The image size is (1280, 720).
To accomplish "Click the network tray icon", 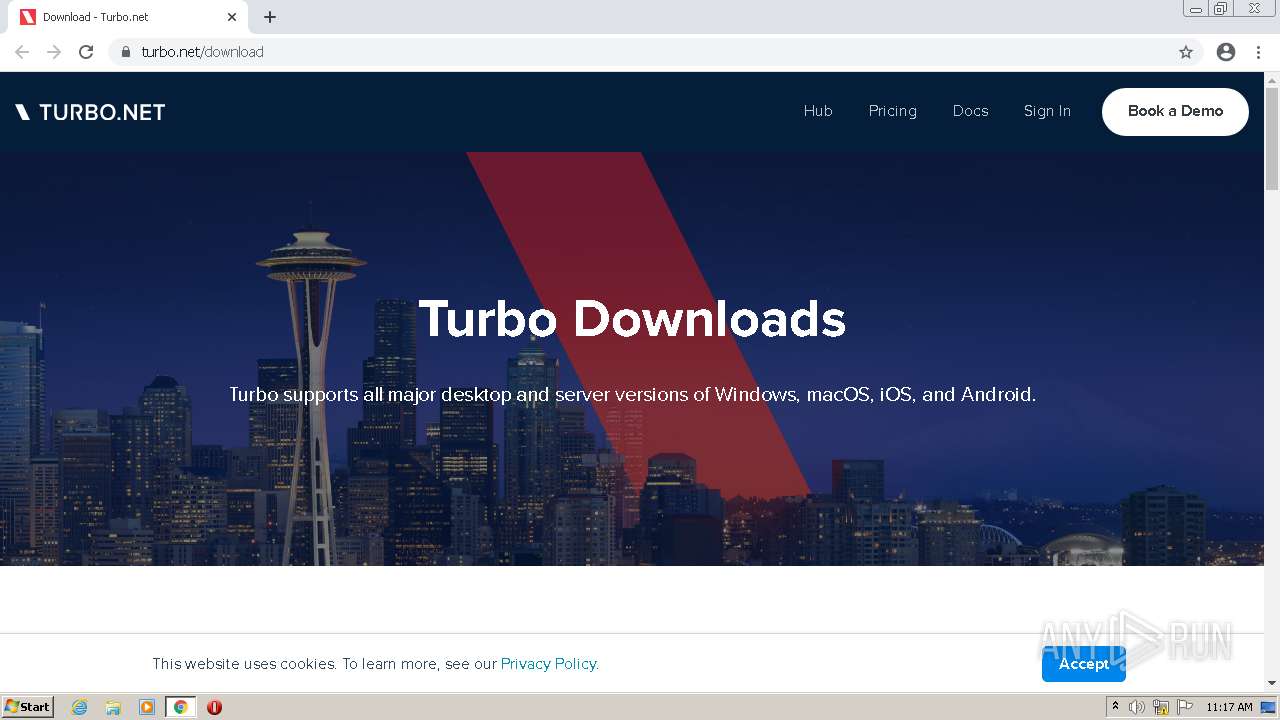I will coord(1161,707).
